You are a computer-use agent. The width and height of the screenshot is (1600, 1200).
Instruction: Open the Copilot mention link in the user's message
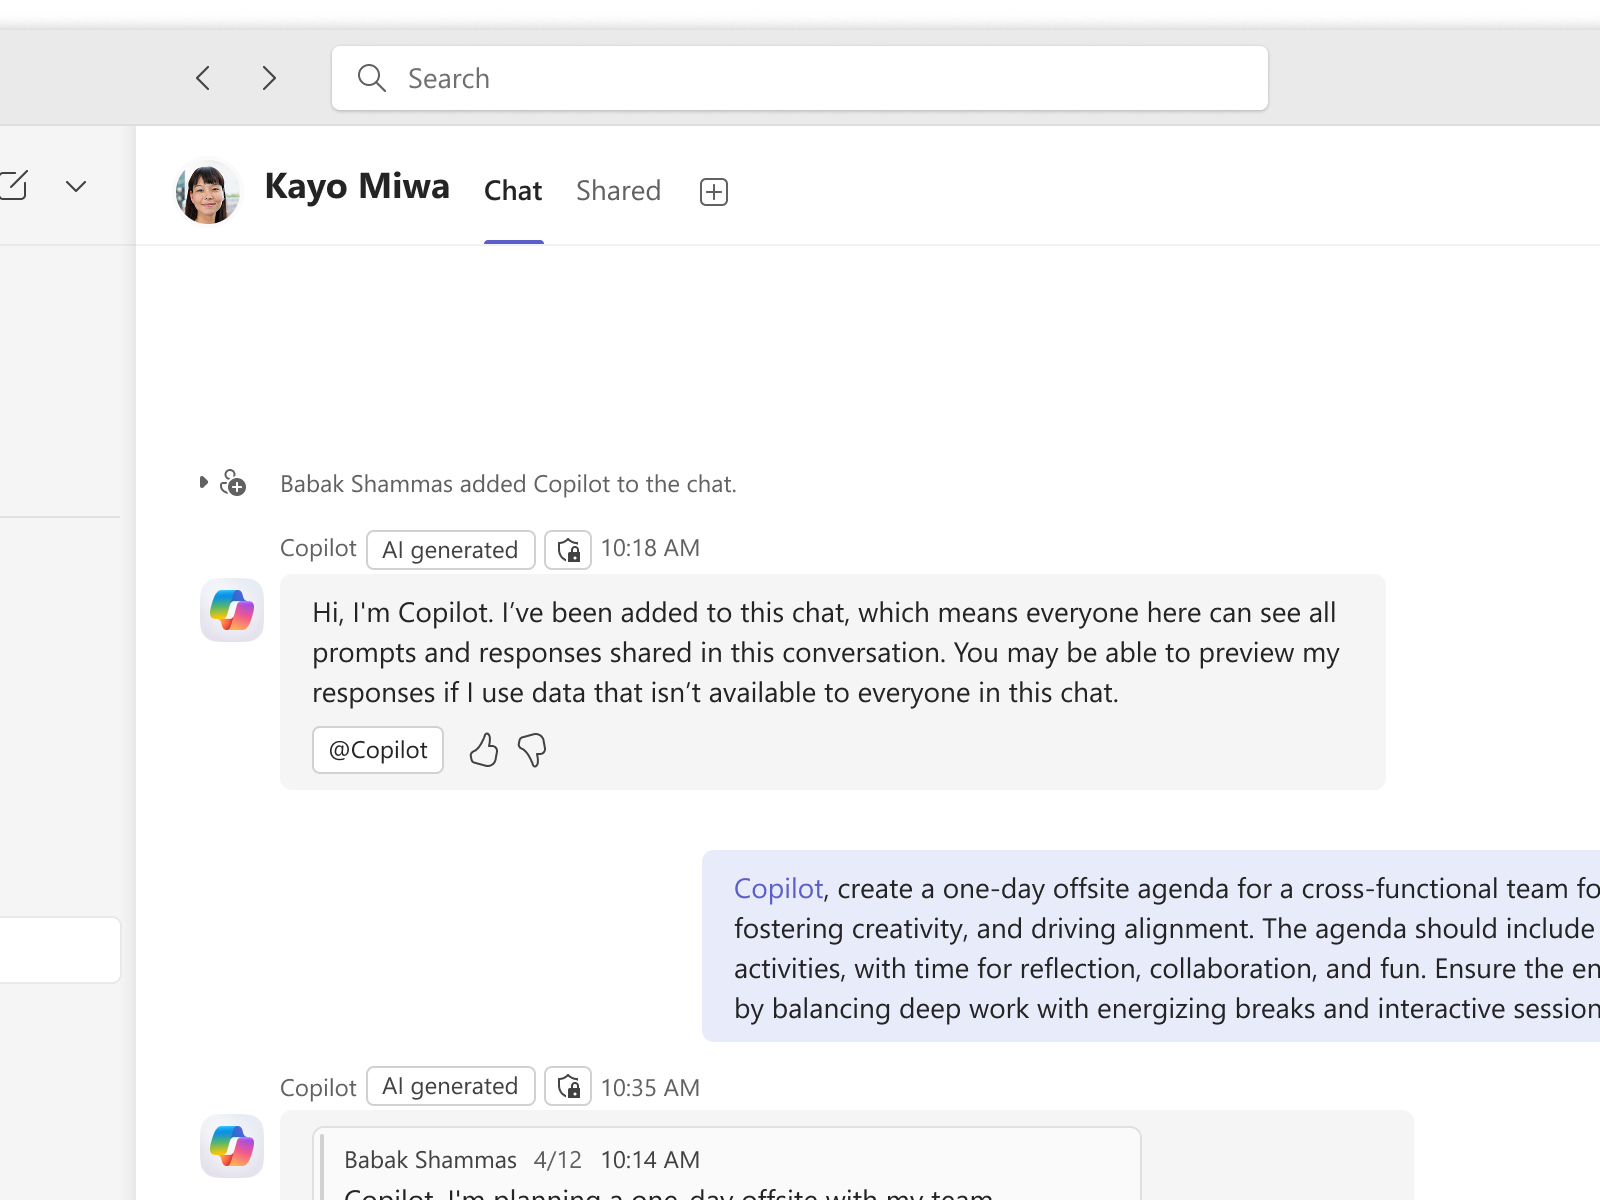click(778, 888)
